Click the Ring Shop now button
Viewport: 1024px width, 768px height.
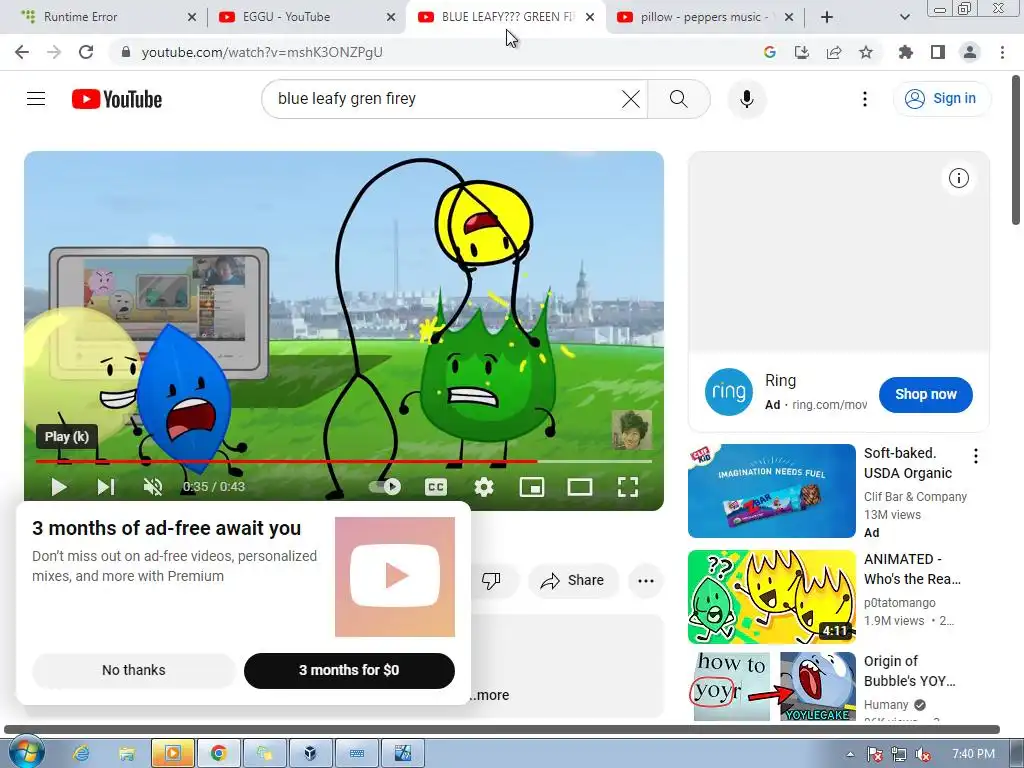(x=925, y=394)
